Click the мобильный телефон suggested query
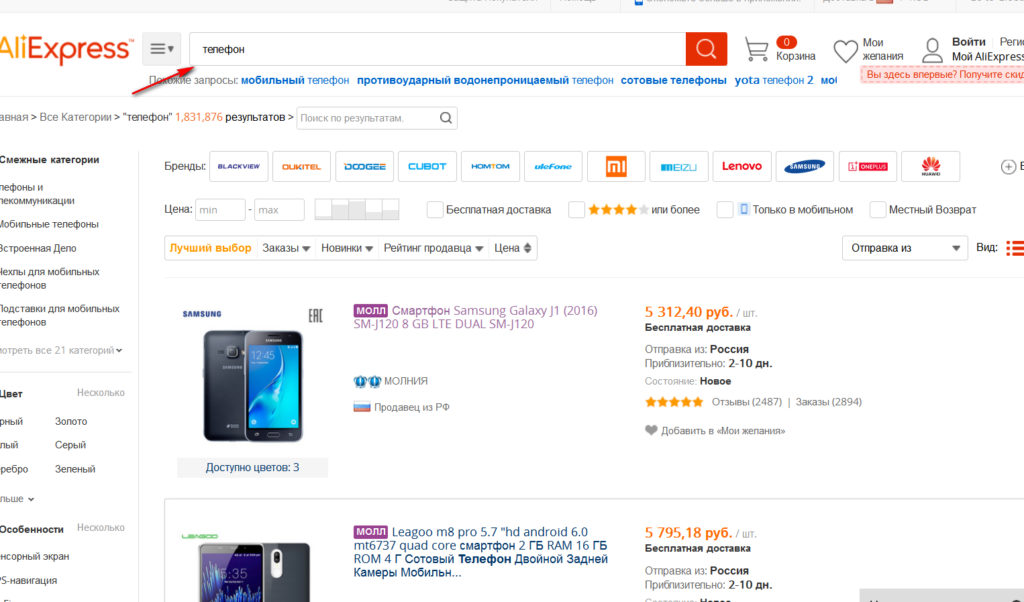 click(x=295, y=80)
